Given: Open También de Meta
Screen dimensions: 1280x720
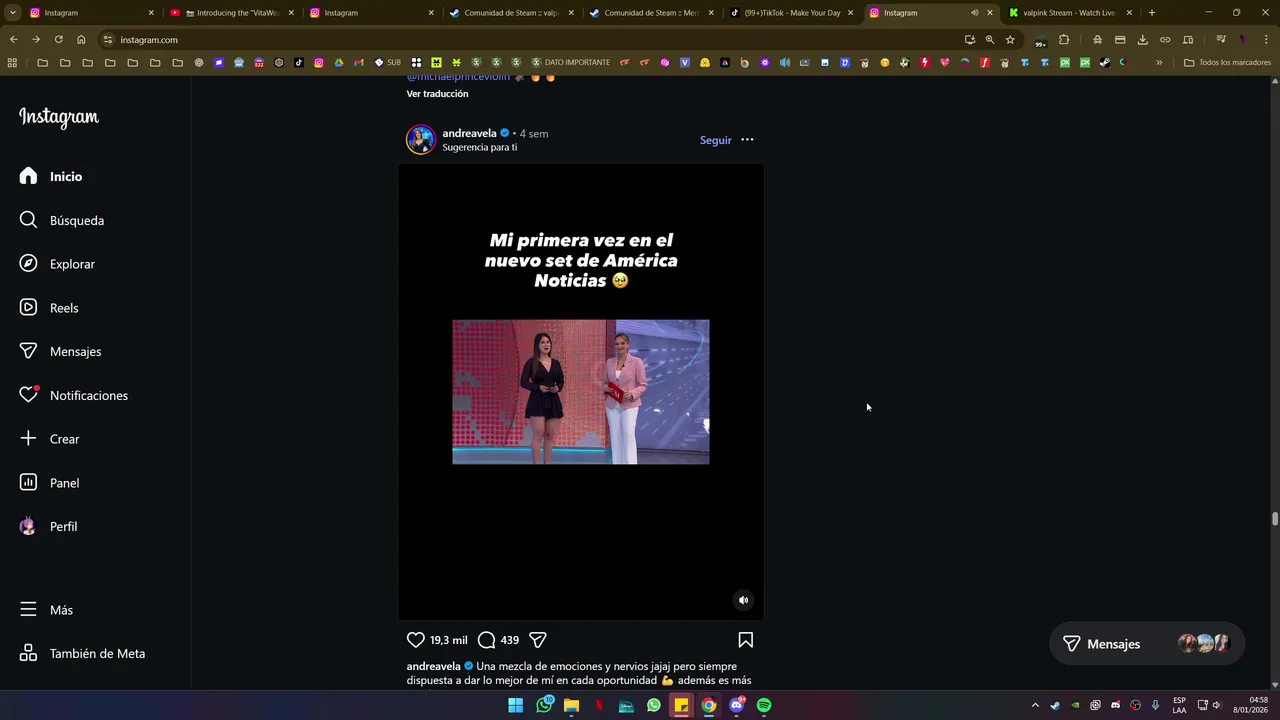Looking at the screenshot, I should pos(82,654).
